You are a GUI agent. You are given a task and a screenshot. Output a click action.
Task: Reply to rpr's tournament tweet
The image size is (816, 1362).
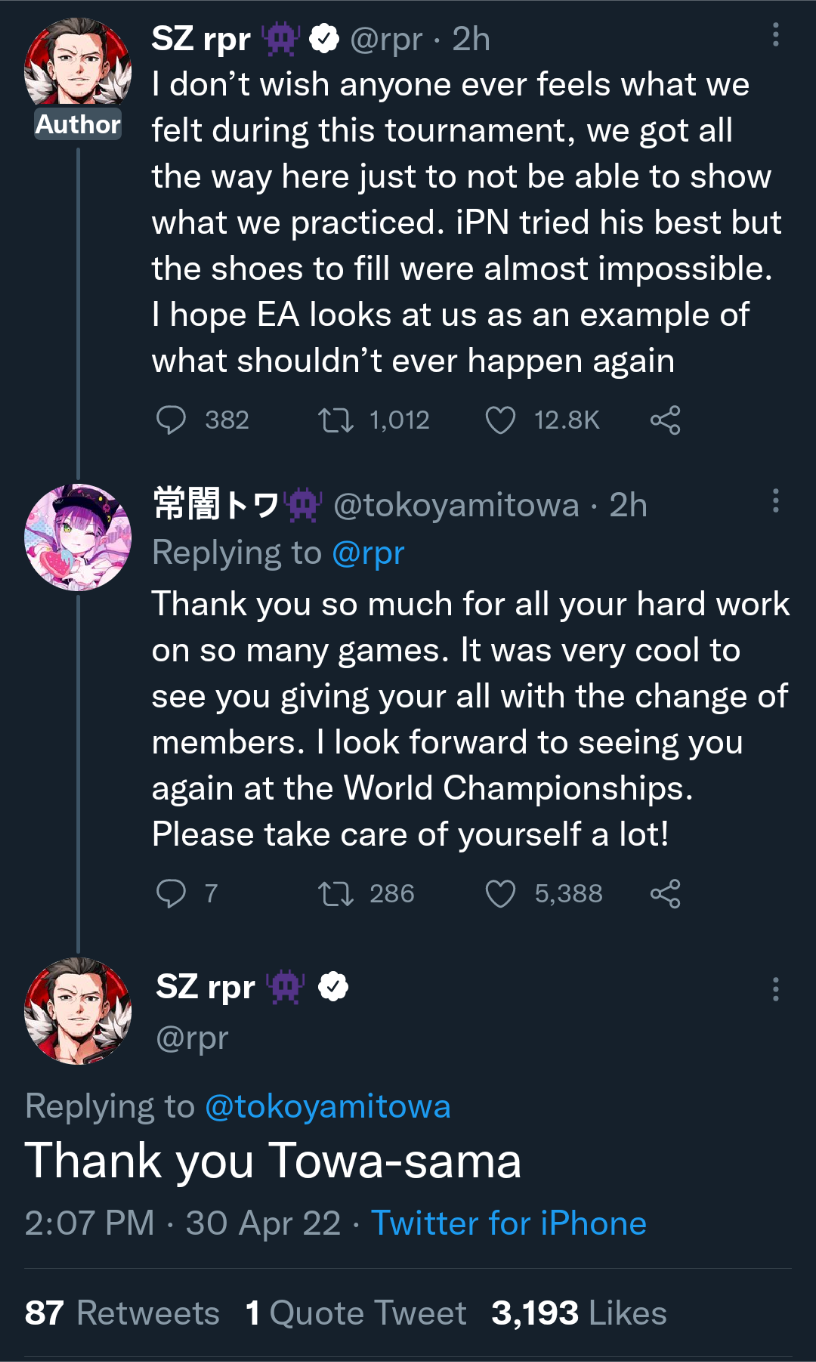[172, 420]
